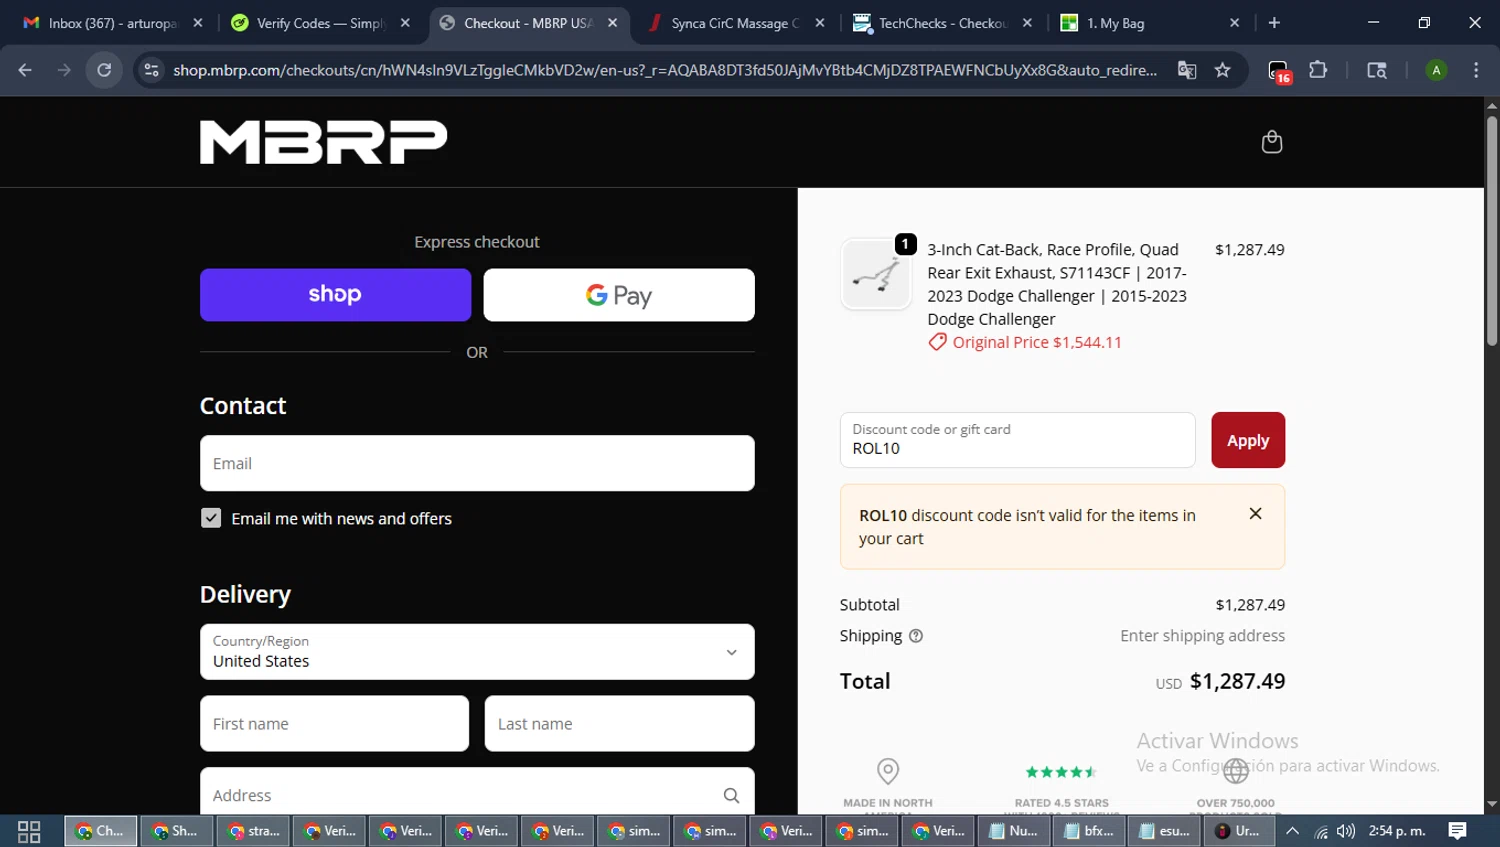Click the network Wi-Fi tray icon
The width and height of the screenshot is (1500, 847).
pos(1321,831)
